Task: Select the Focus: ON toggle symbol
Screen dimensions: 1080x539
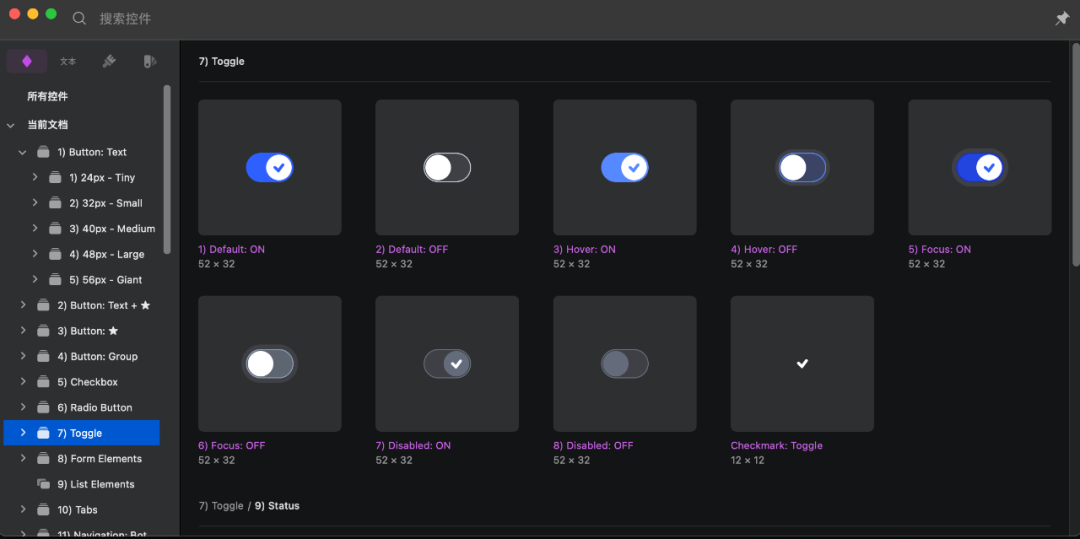Action: tap(980, 167)
